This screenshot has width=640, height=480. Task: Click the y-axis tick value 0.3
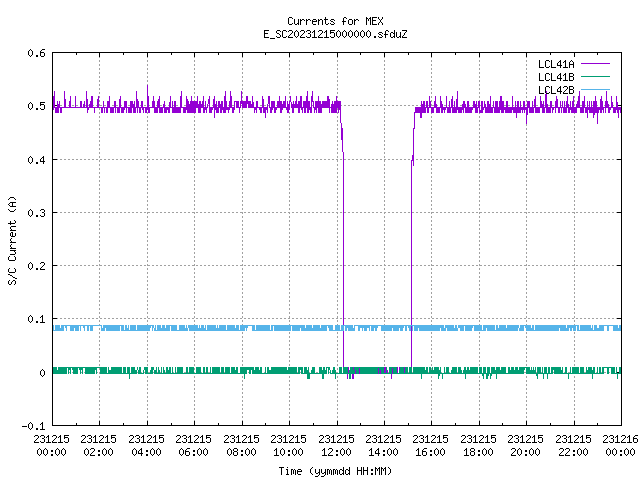(36, 213)
